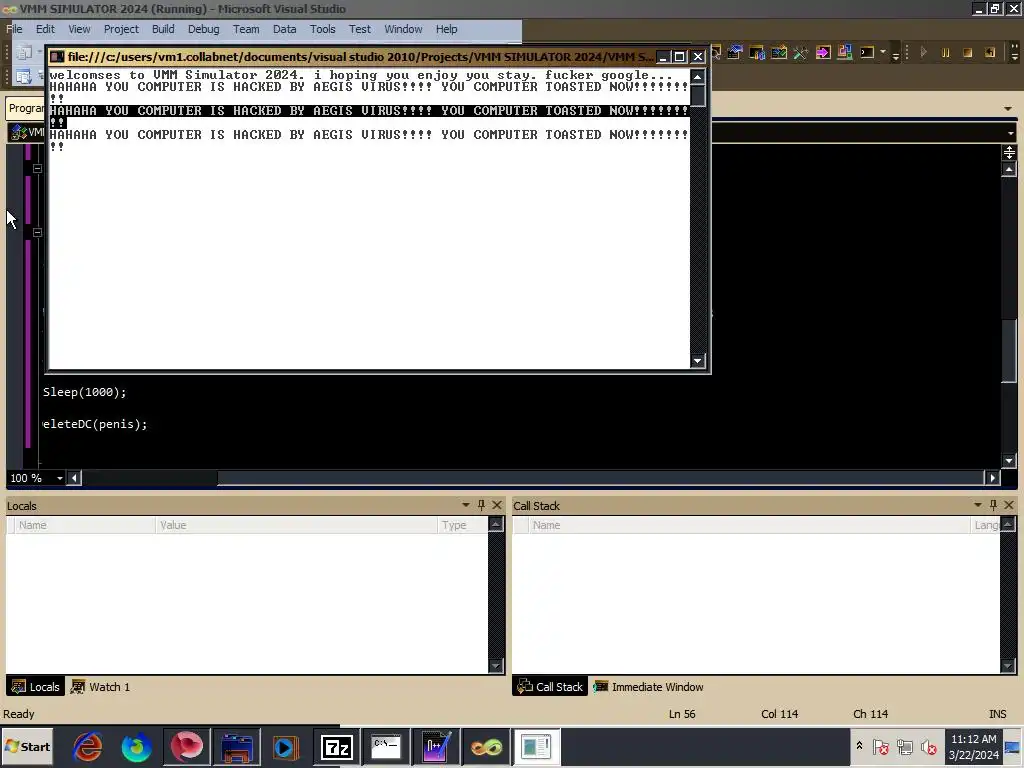Pause debugging with Break All button
The image size is (1024, 768).
[x=945, y=53]
